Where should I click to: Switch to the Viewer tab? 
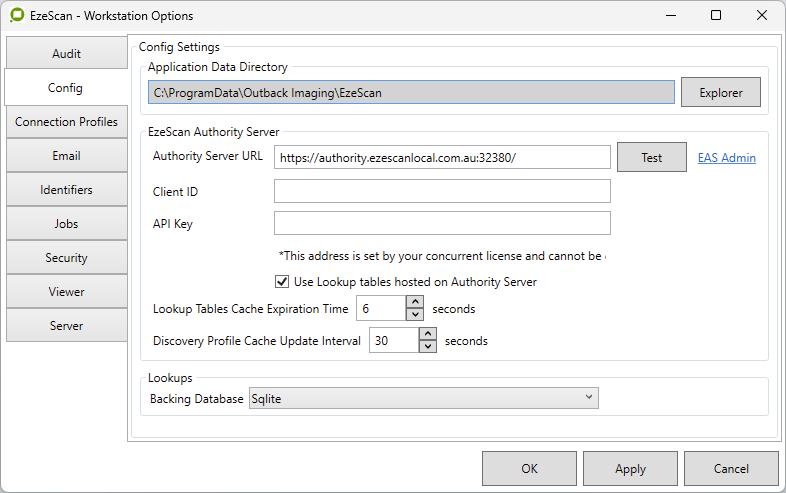coord(67,292)
